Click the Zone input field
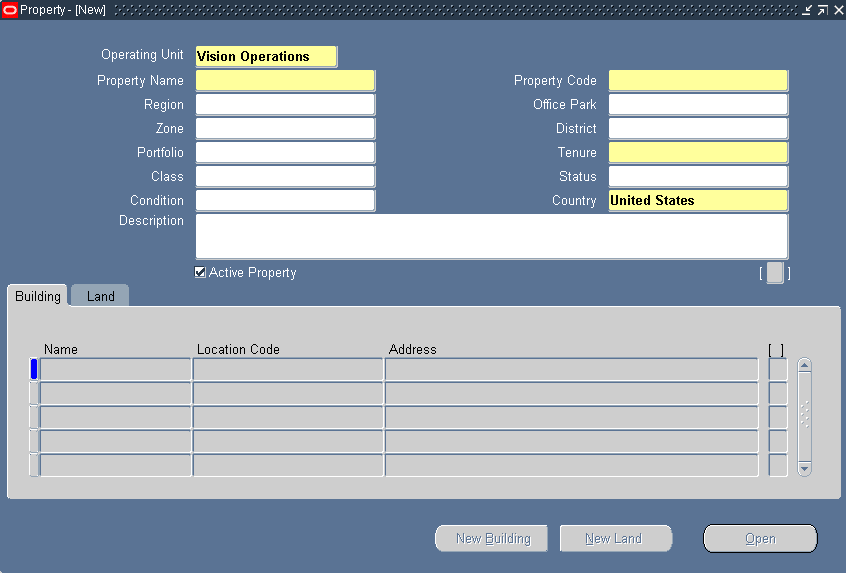This screenshot has width=846, height=573. (x=285, y=128)
